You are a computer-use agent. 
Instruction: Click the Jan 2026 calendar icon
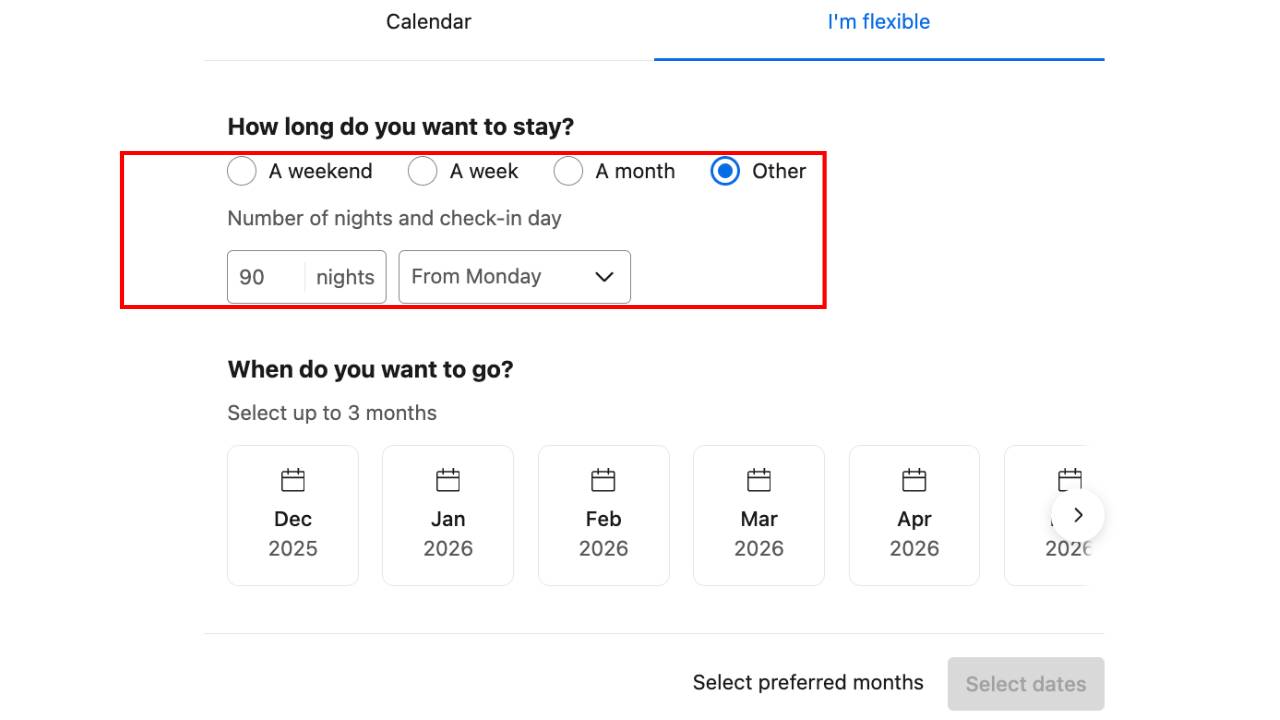(447, 479)
